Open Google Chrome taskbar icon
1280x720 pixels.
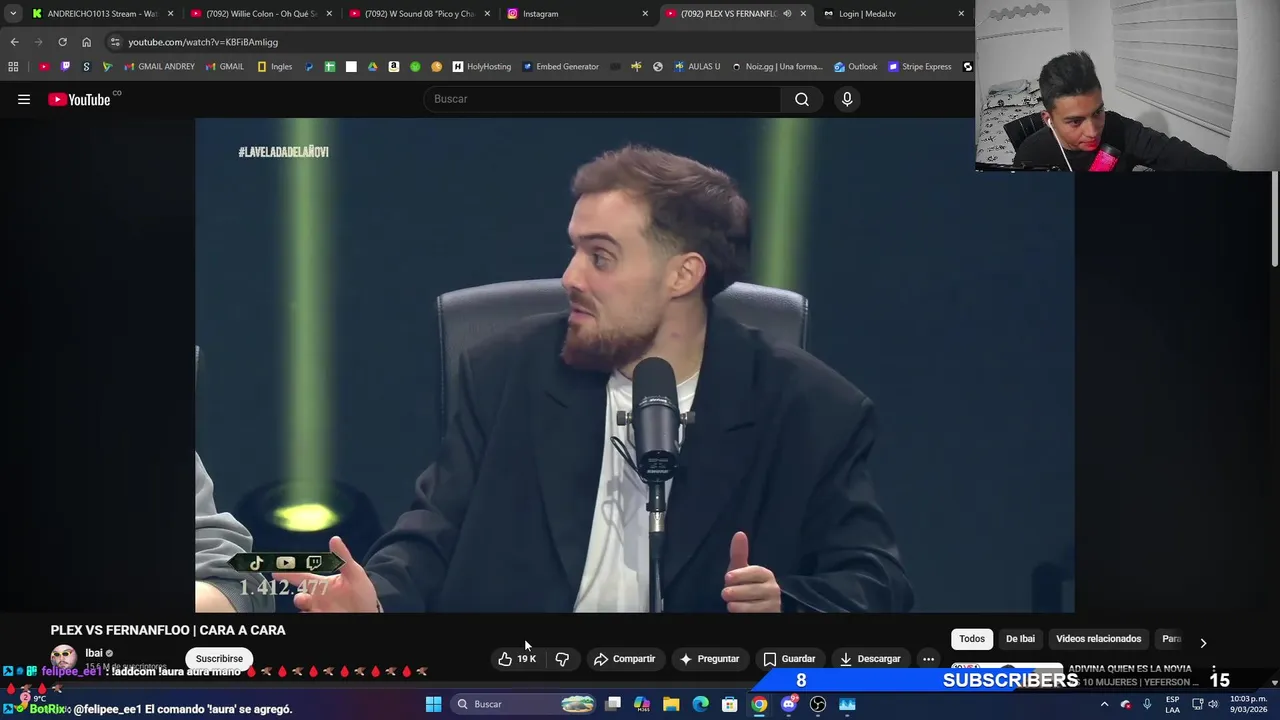click(x=759, y=704)
